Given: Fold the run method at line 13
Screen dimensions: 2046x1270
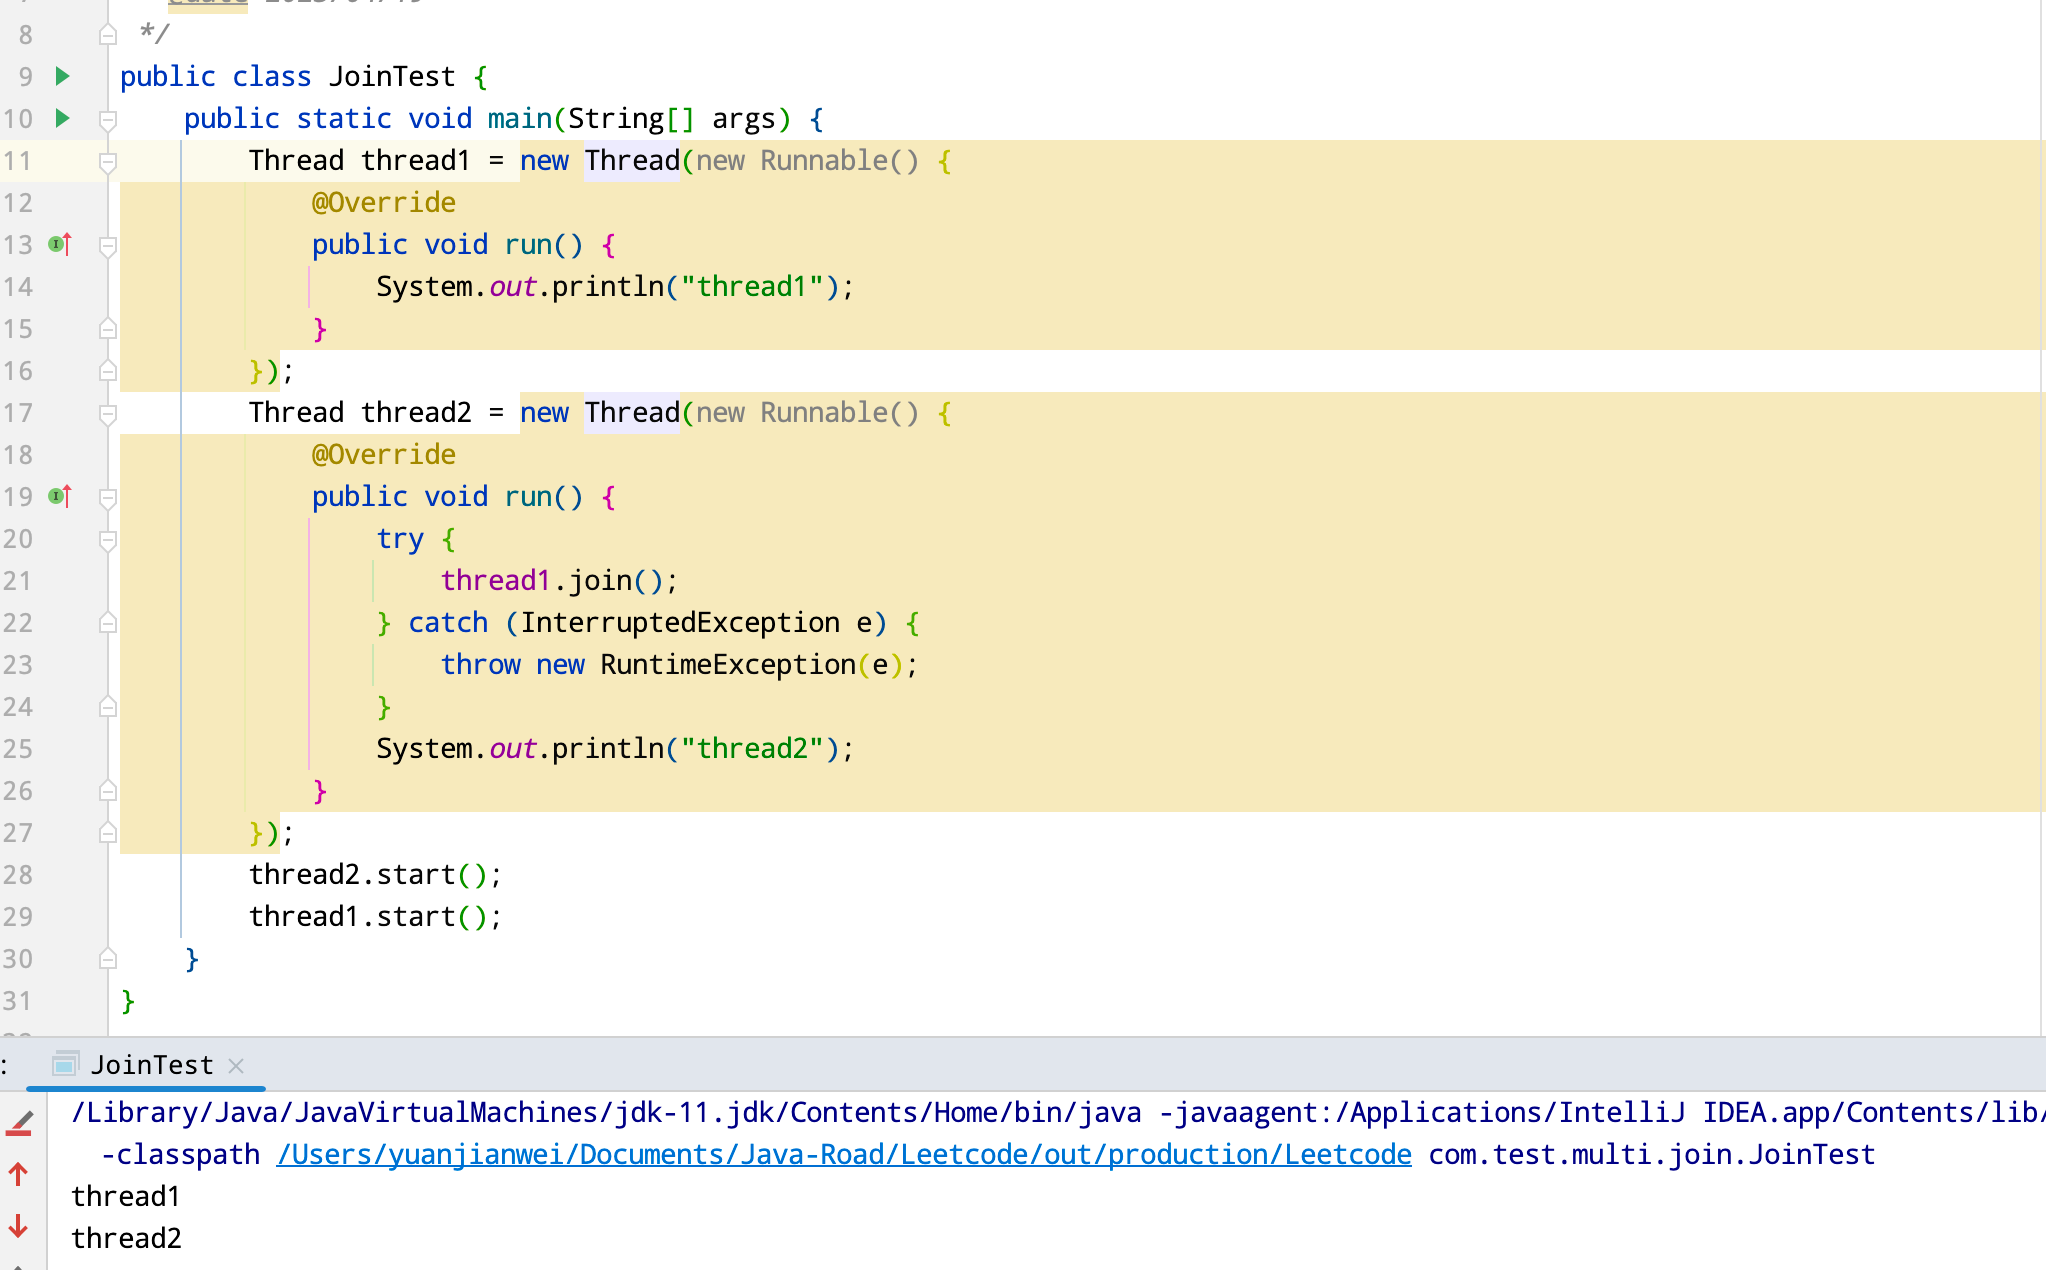Looking at the screenshot, I should pos(108,245).
